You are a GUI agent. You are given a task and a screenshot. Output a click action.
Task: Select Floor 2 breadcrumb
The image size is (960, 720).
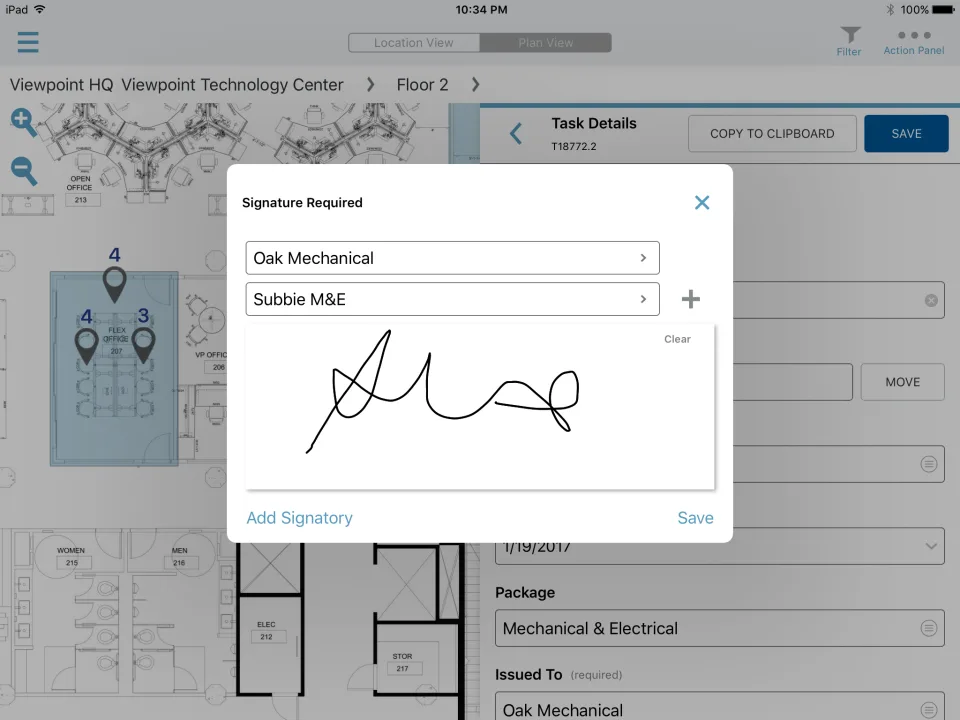pyautogui.click(x=422, y=84)
